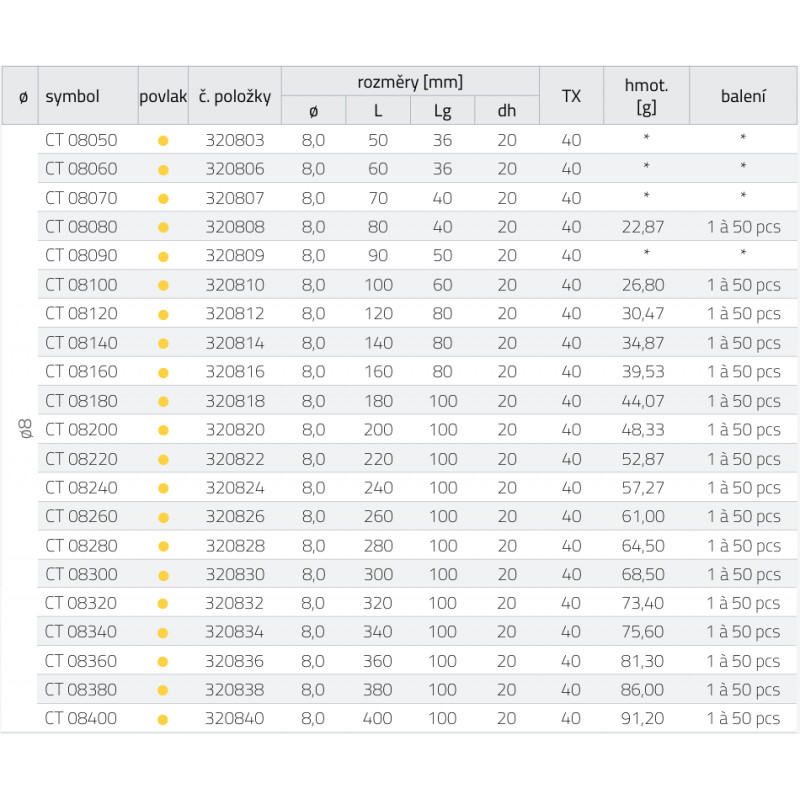Click the 'rozměry [mm]' header
Image resolution: width=800 pixels, height=800 pixels.
pyautogui.click(x=410, y=82)
